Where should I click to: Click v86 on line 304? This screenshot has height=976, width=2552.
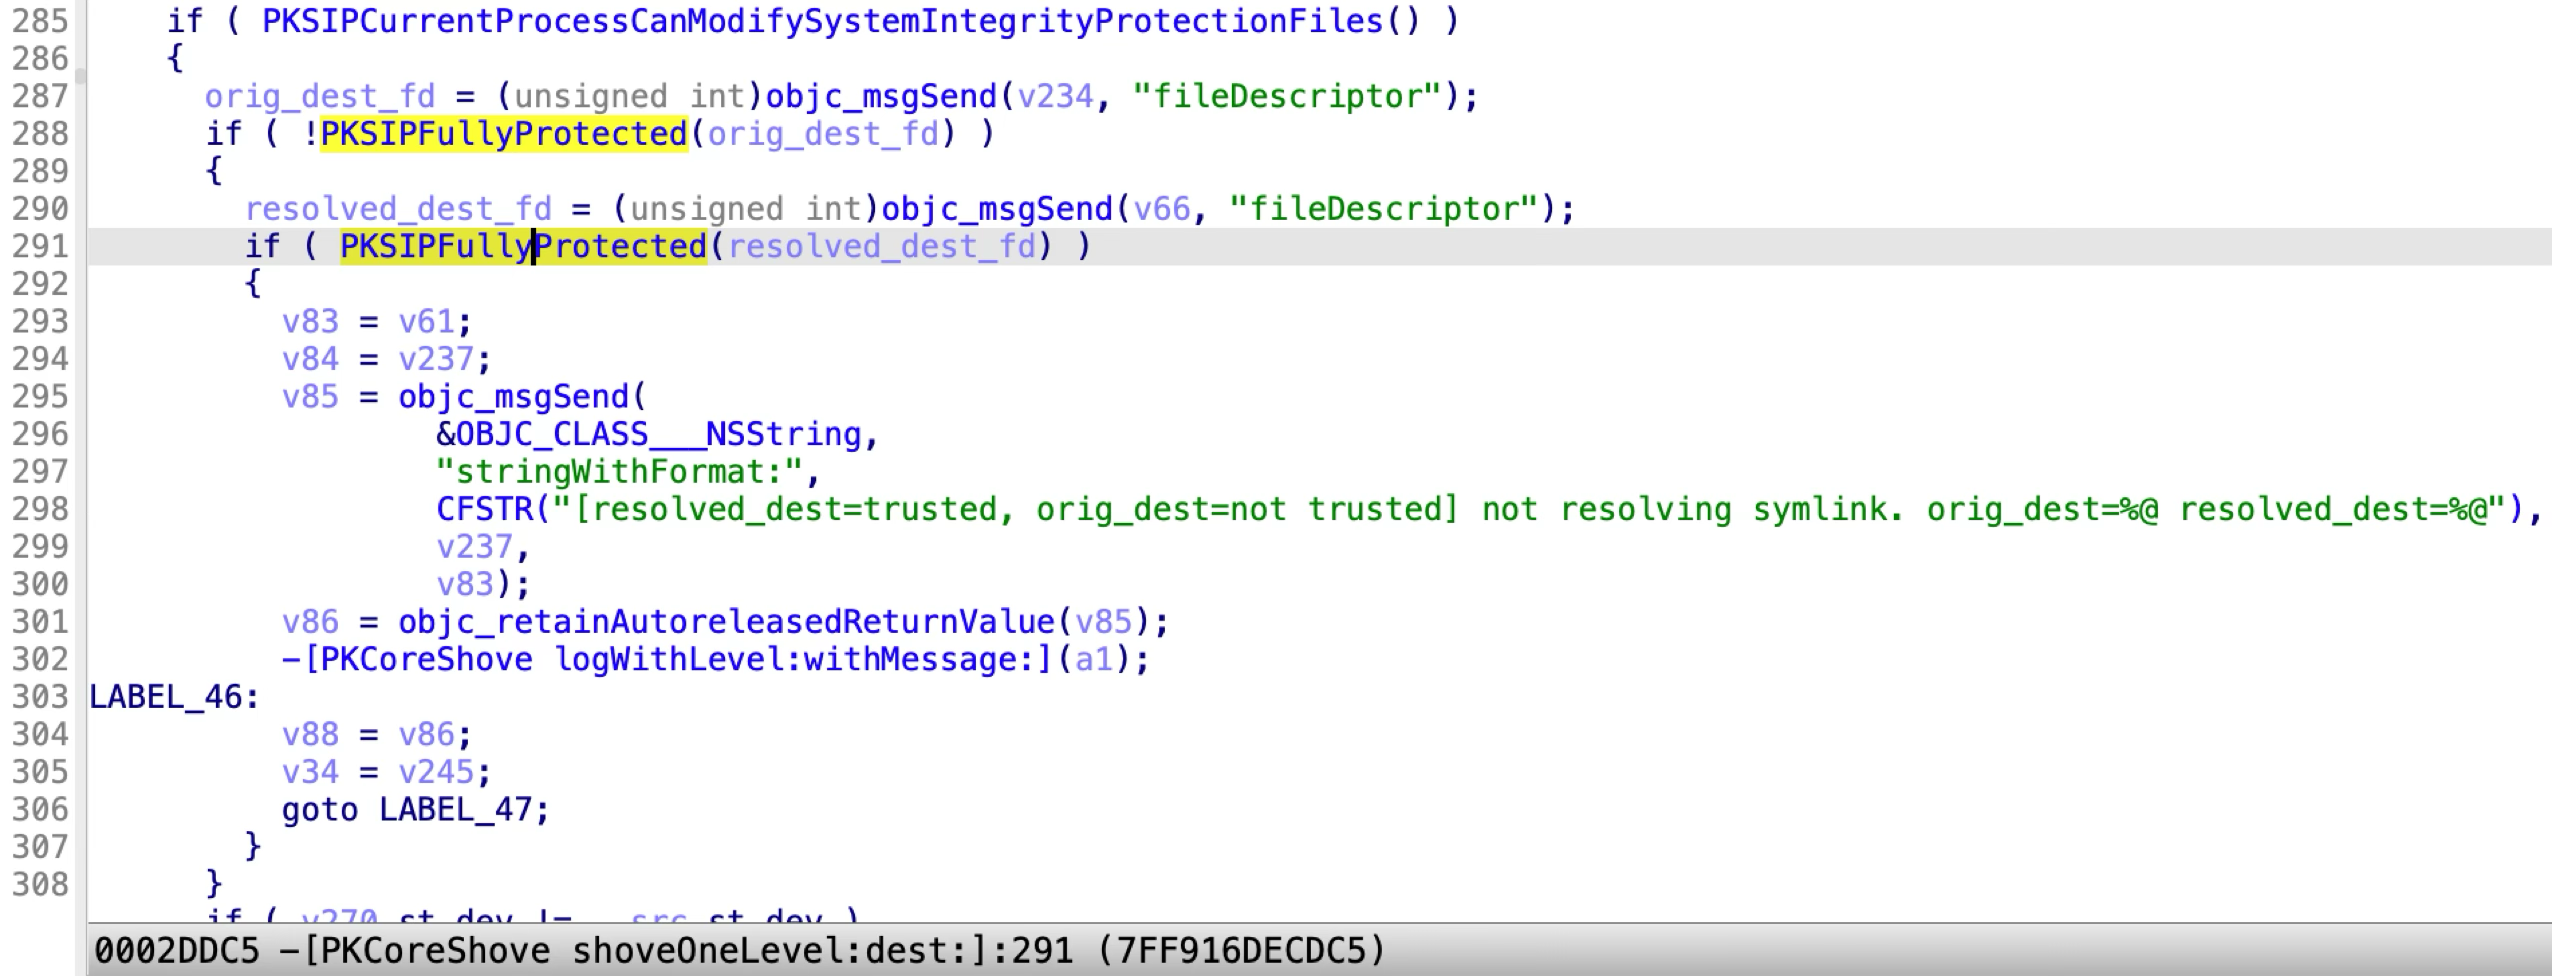(426, 735)
